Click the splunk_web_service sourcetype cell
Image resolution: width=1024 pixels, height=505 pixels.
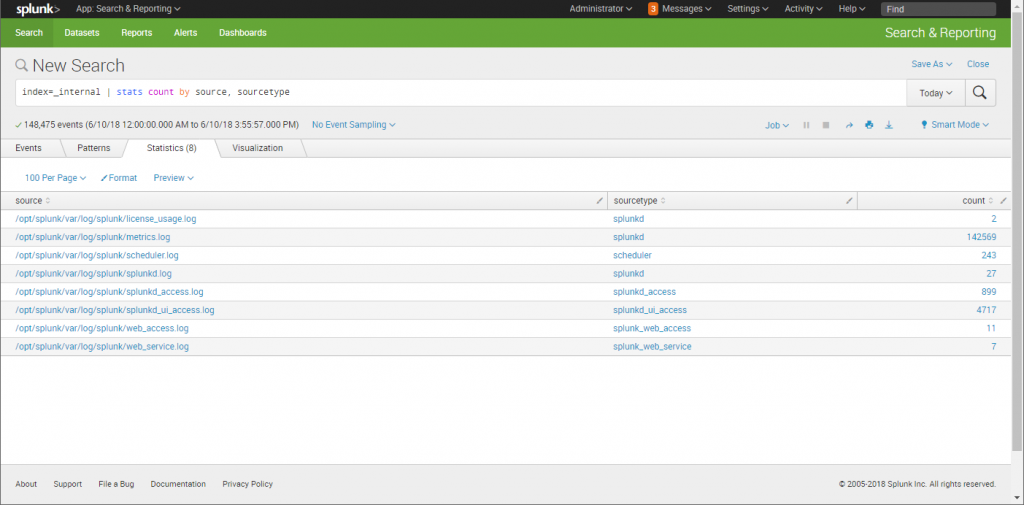click(x=652, y=347)
